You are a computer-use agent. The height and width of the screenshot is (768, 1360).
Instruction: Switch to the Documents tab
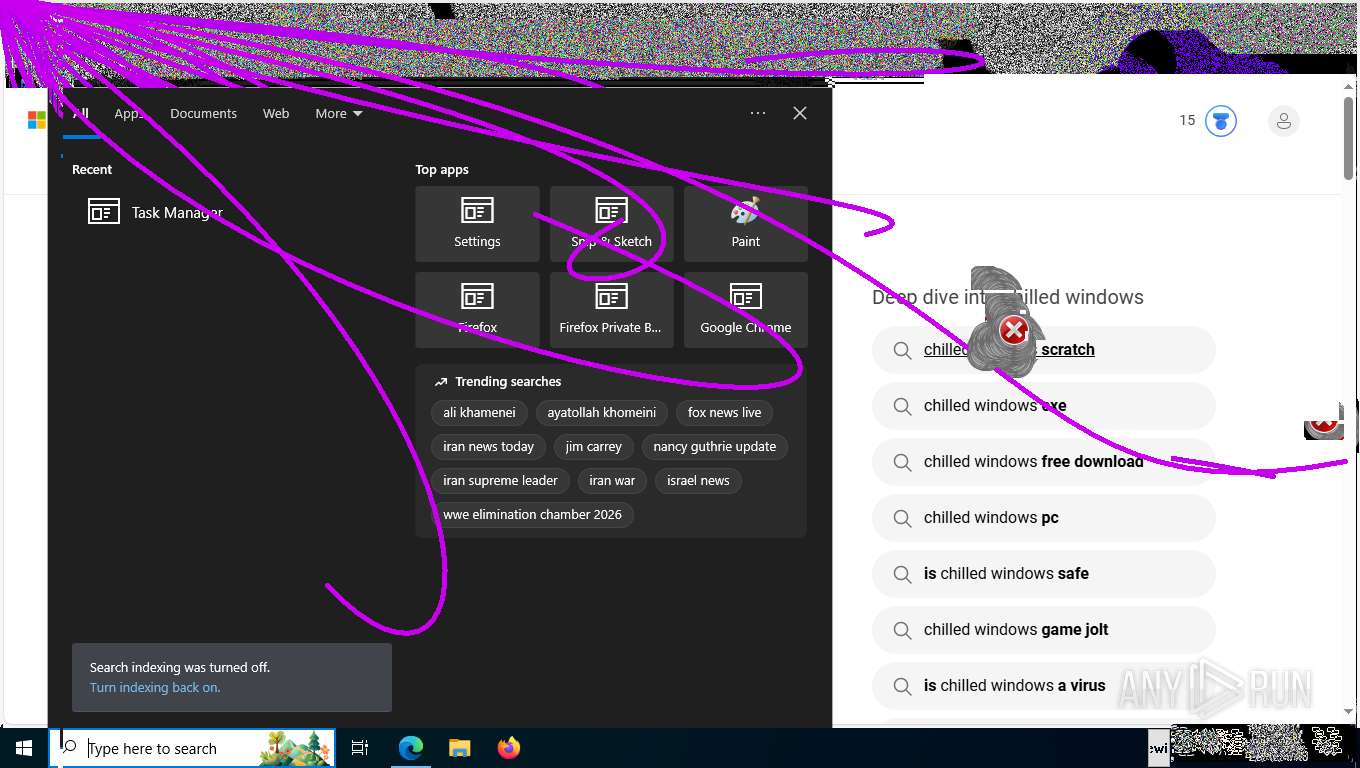click(x=203, y=114)
